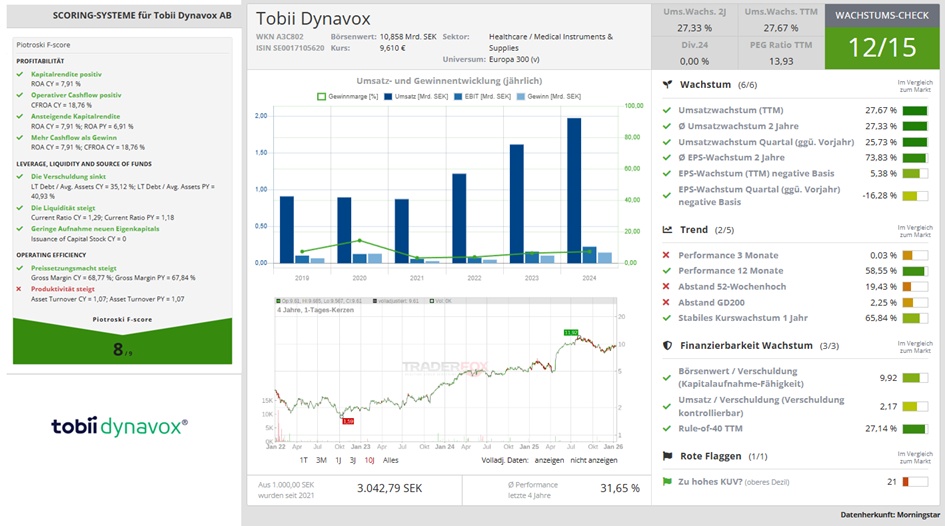Click 'nicht anzeigen' for Volladj. Daten
Image resolution: width=945 pixels, height=526 pixels.
pyautogui.click(x=592, y=460)
